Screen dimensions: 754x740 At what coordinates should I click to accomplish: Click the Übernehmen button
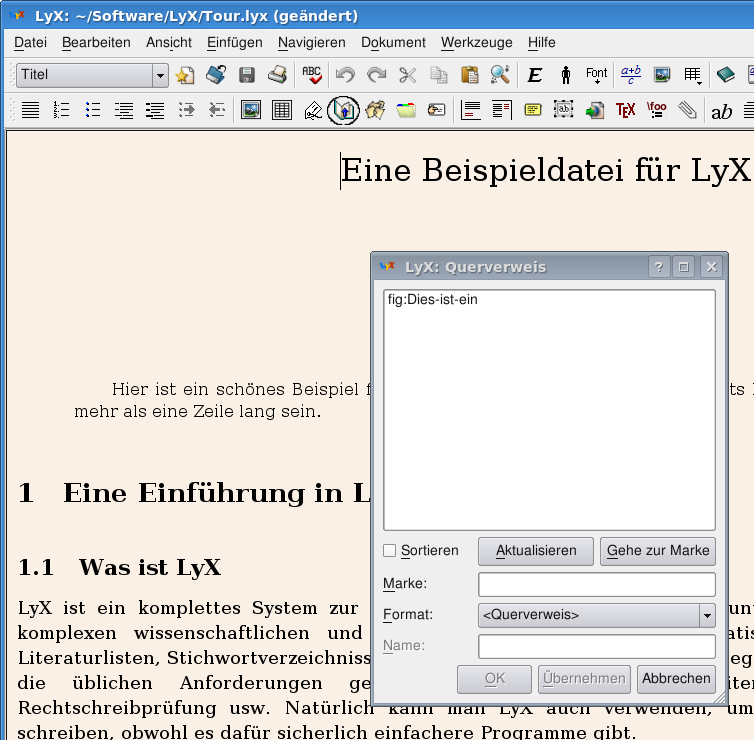(584, 679)
